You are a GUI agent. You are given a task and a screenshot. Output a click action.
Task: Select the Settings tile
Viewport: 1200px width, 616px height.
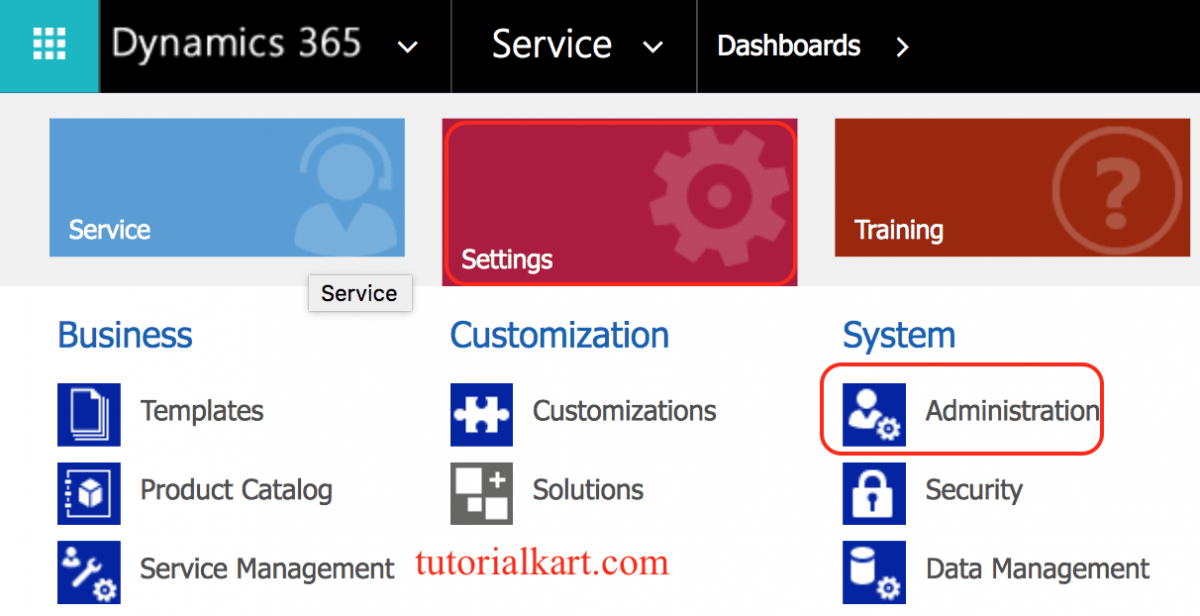click(619, 200)
